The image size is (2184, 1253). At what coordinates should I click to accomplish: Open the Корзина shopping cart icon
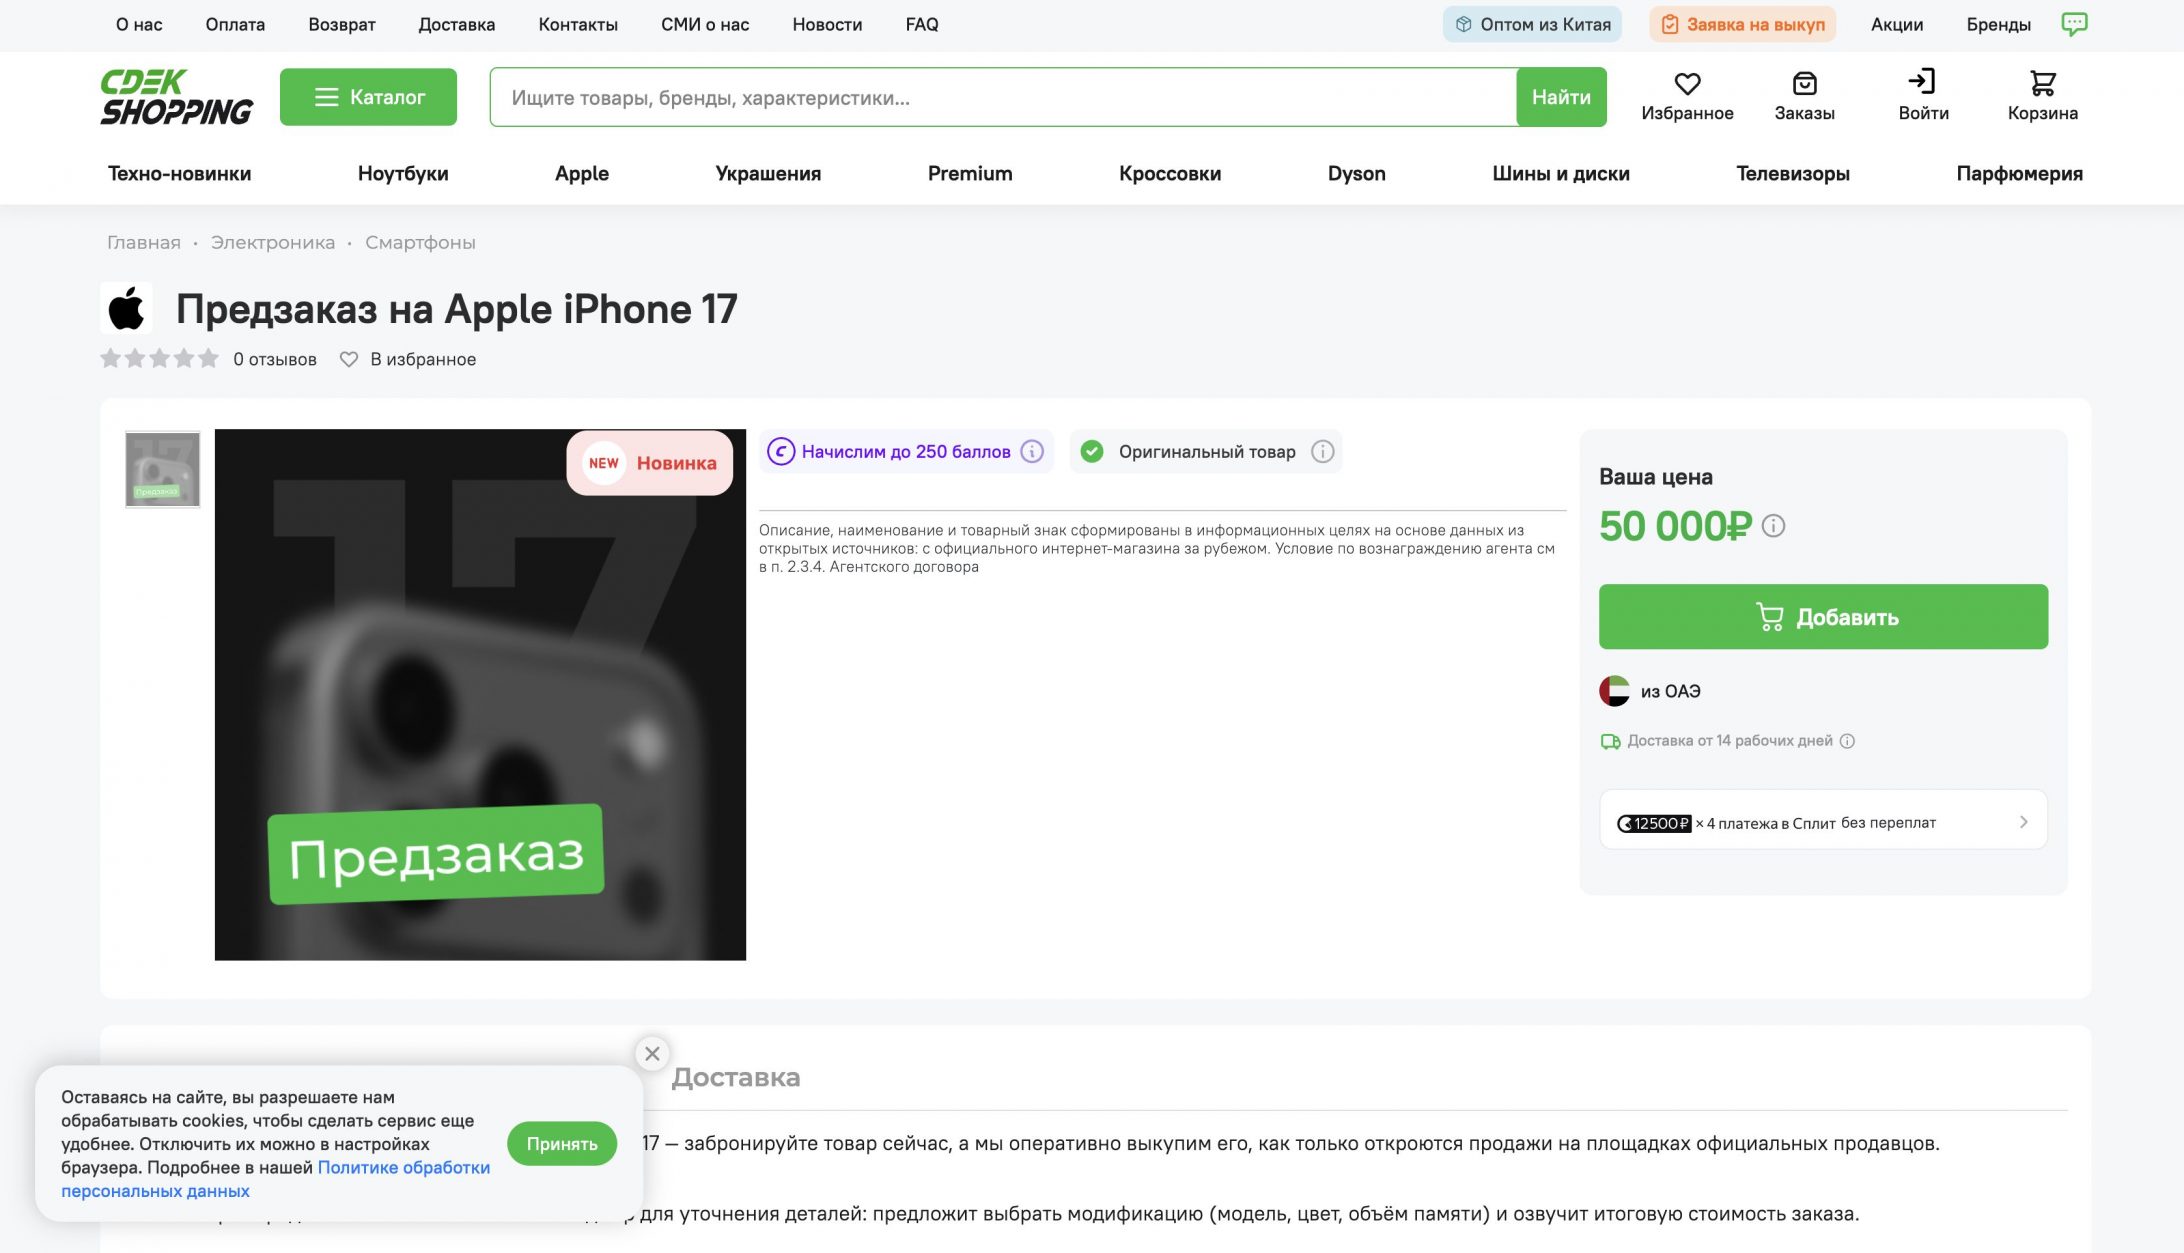pyautogui.click(x=2042, y=83)
